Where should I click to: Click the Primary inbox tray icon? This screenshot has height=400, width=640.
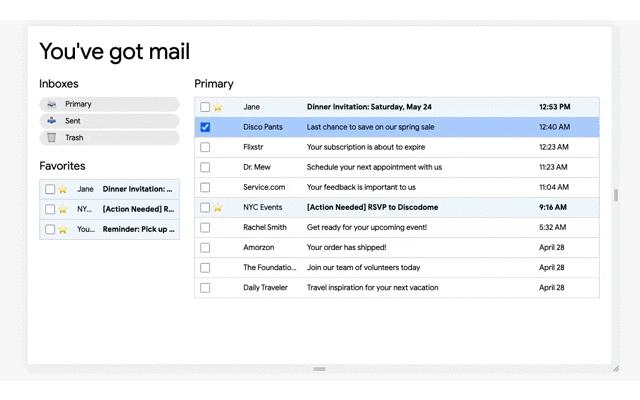(52, 104)
